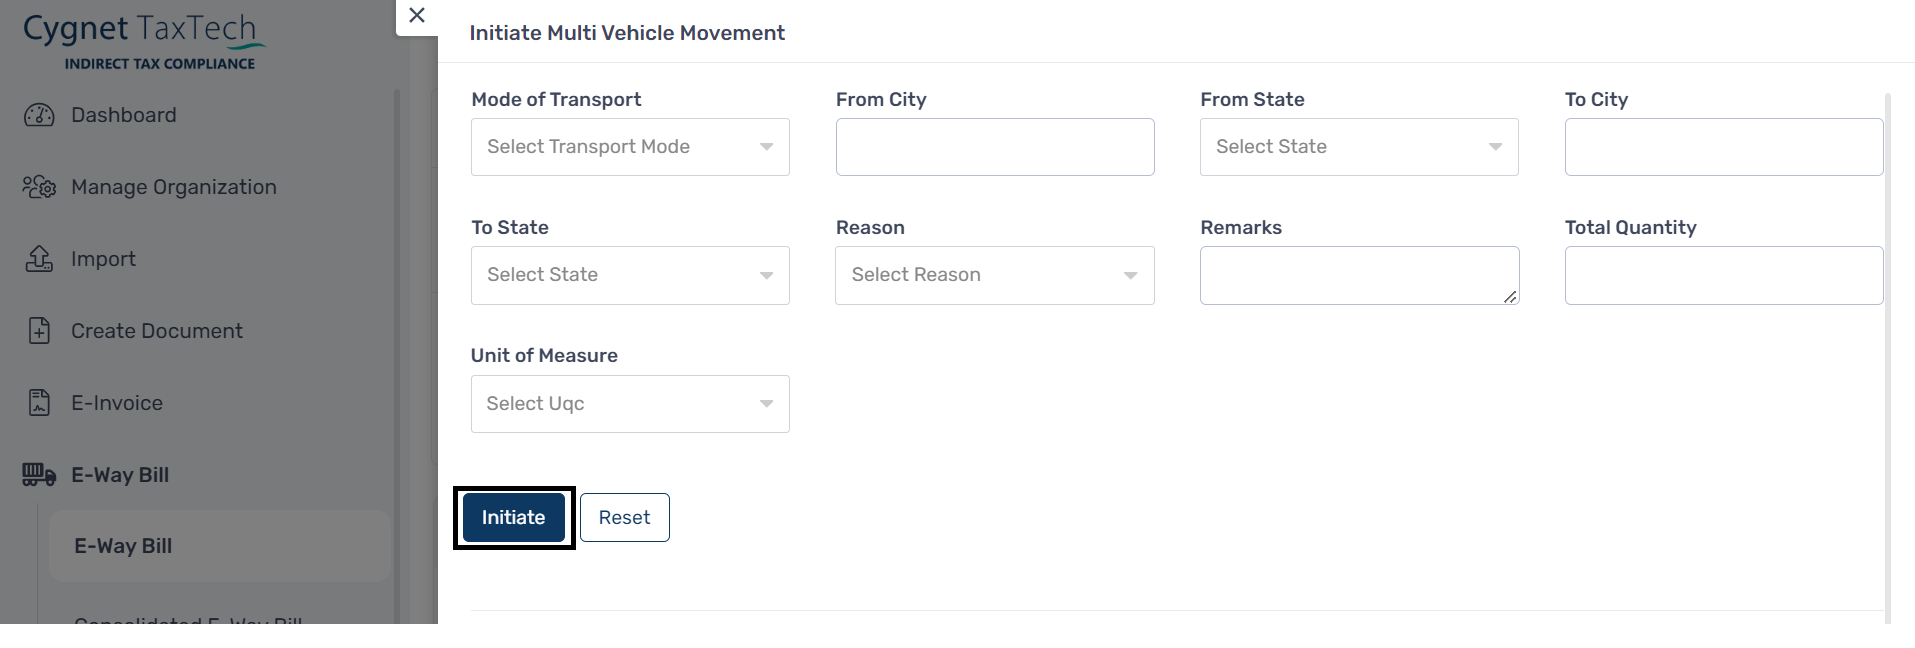Open the Mode of Transport dropdown

[630, 147]
